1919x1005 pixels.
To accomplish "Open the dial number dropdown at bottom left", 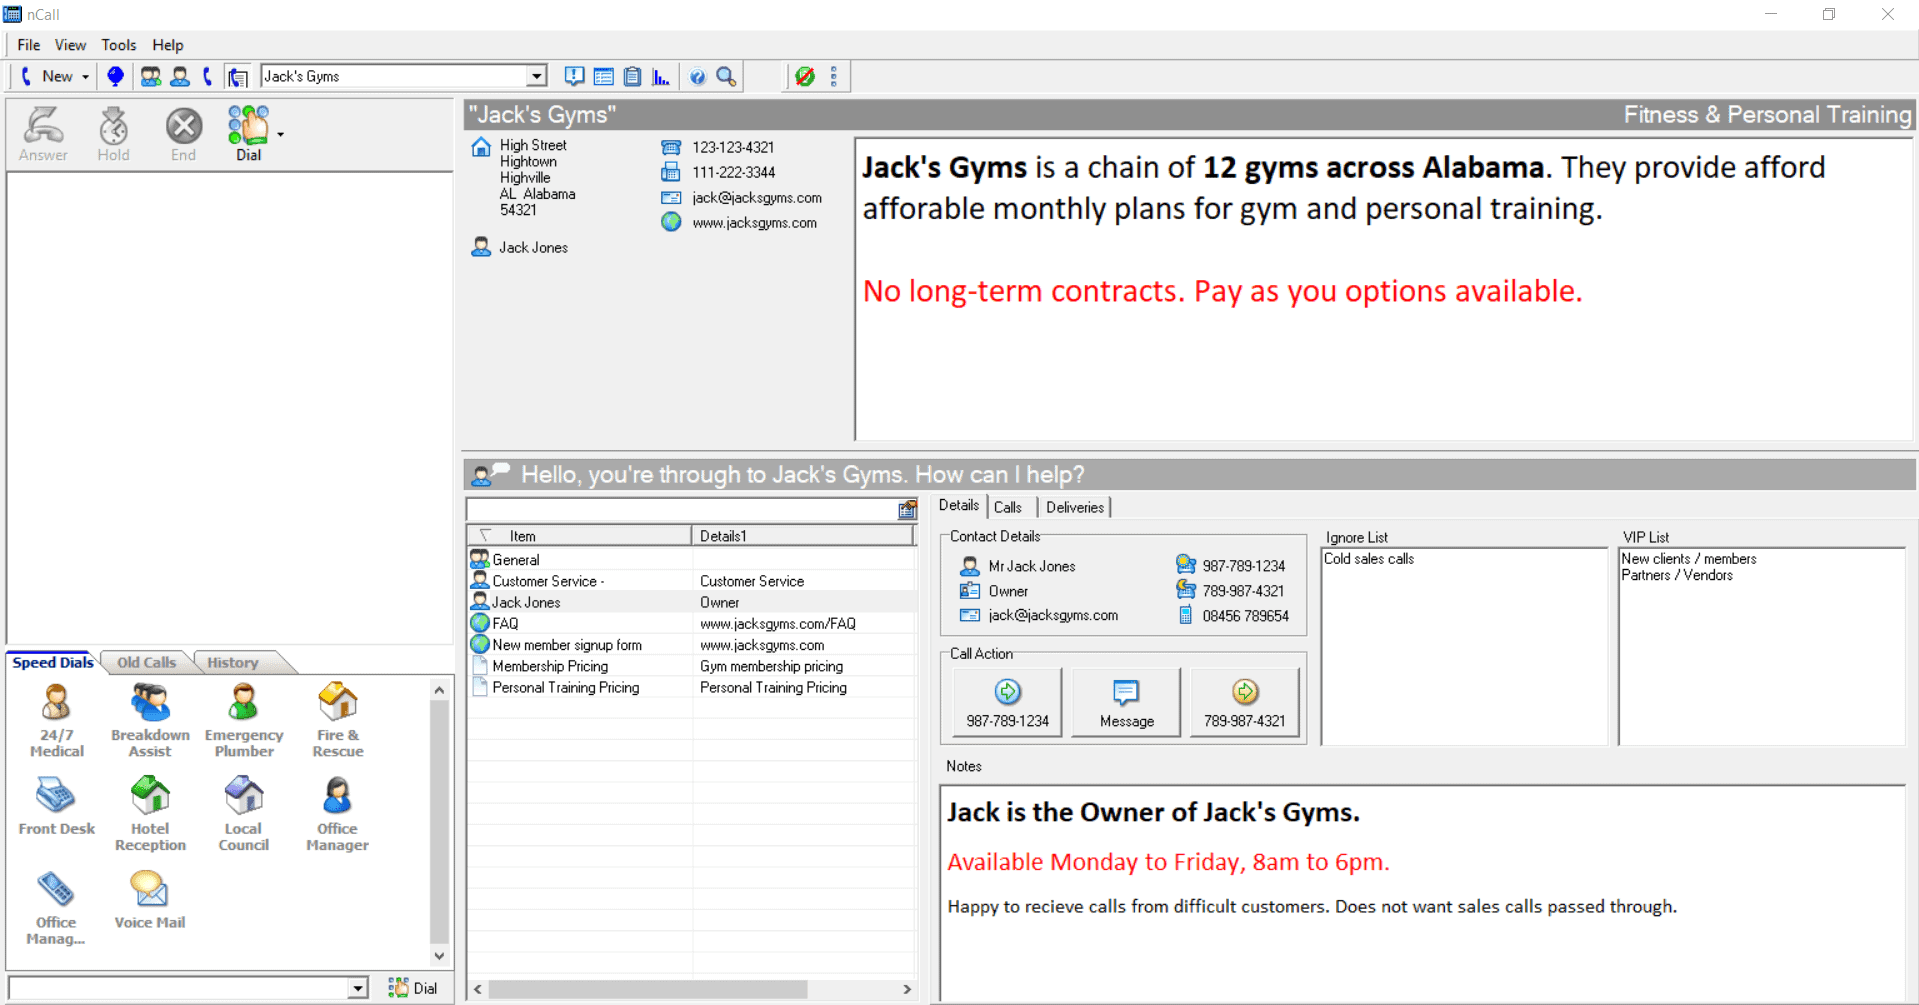I will (x=358, y=988).
